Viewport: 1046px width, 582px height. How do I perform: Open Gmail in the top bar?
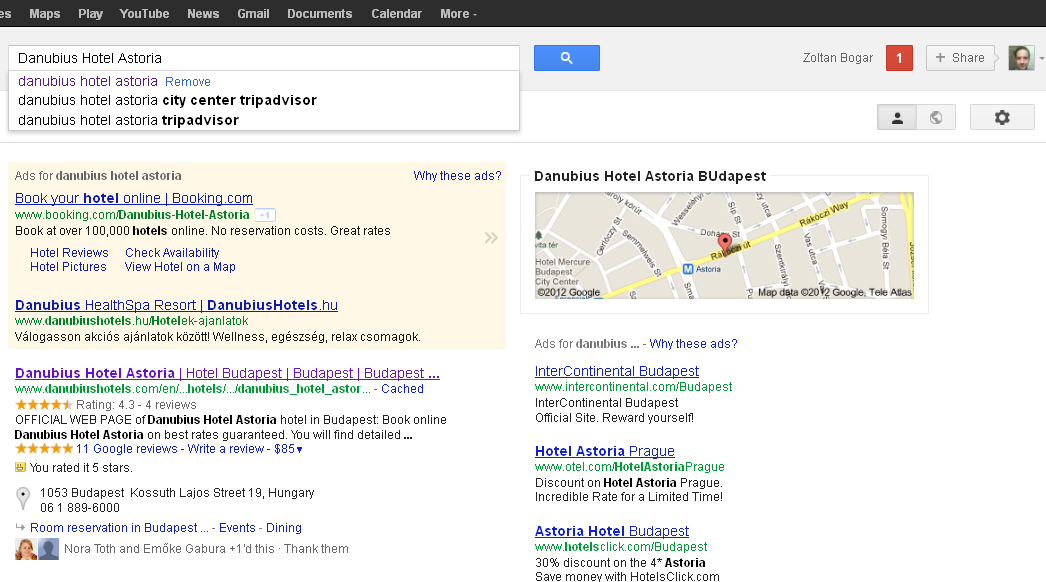click(253, 13)
